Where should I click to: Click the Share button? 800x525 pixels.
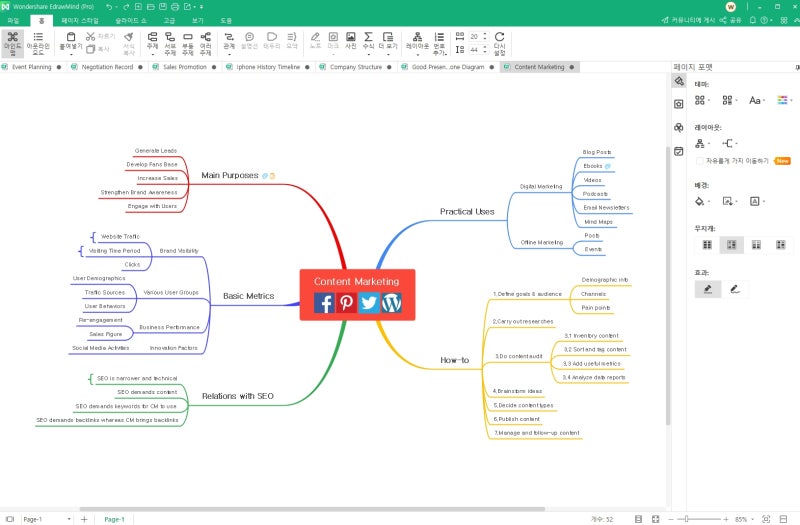[x=730, y=20]
